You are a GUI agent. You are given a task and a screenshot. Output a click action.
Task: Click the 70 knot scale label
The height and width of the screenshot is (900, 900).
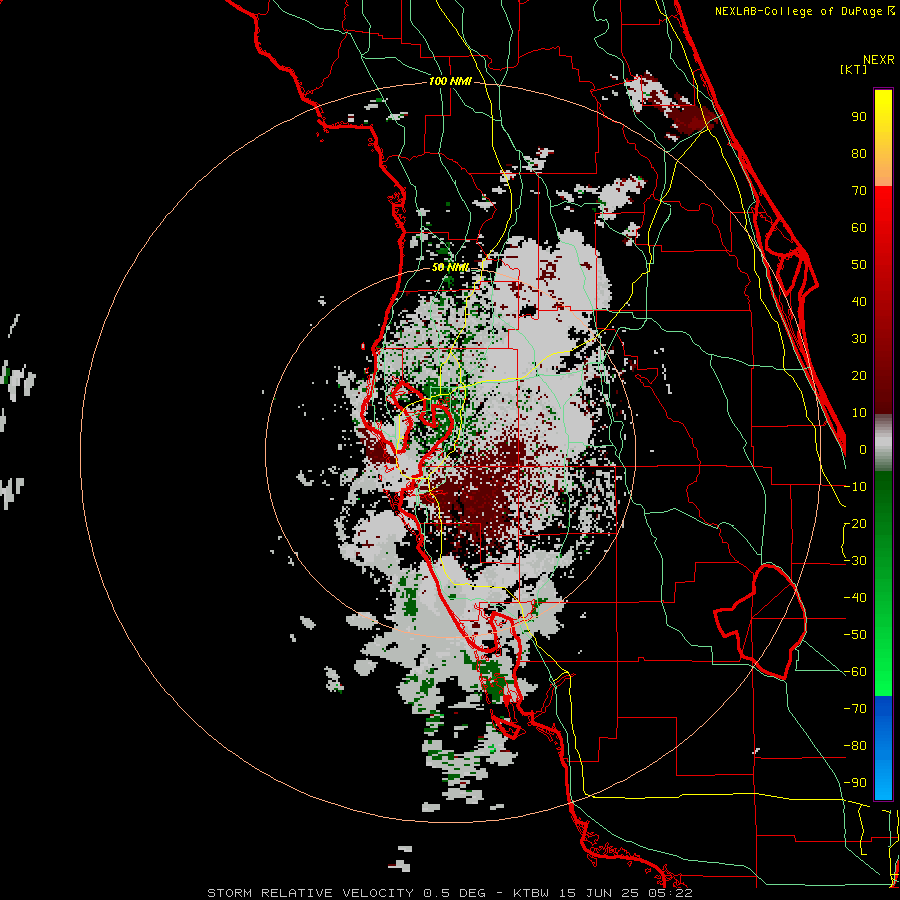point(859,191)
